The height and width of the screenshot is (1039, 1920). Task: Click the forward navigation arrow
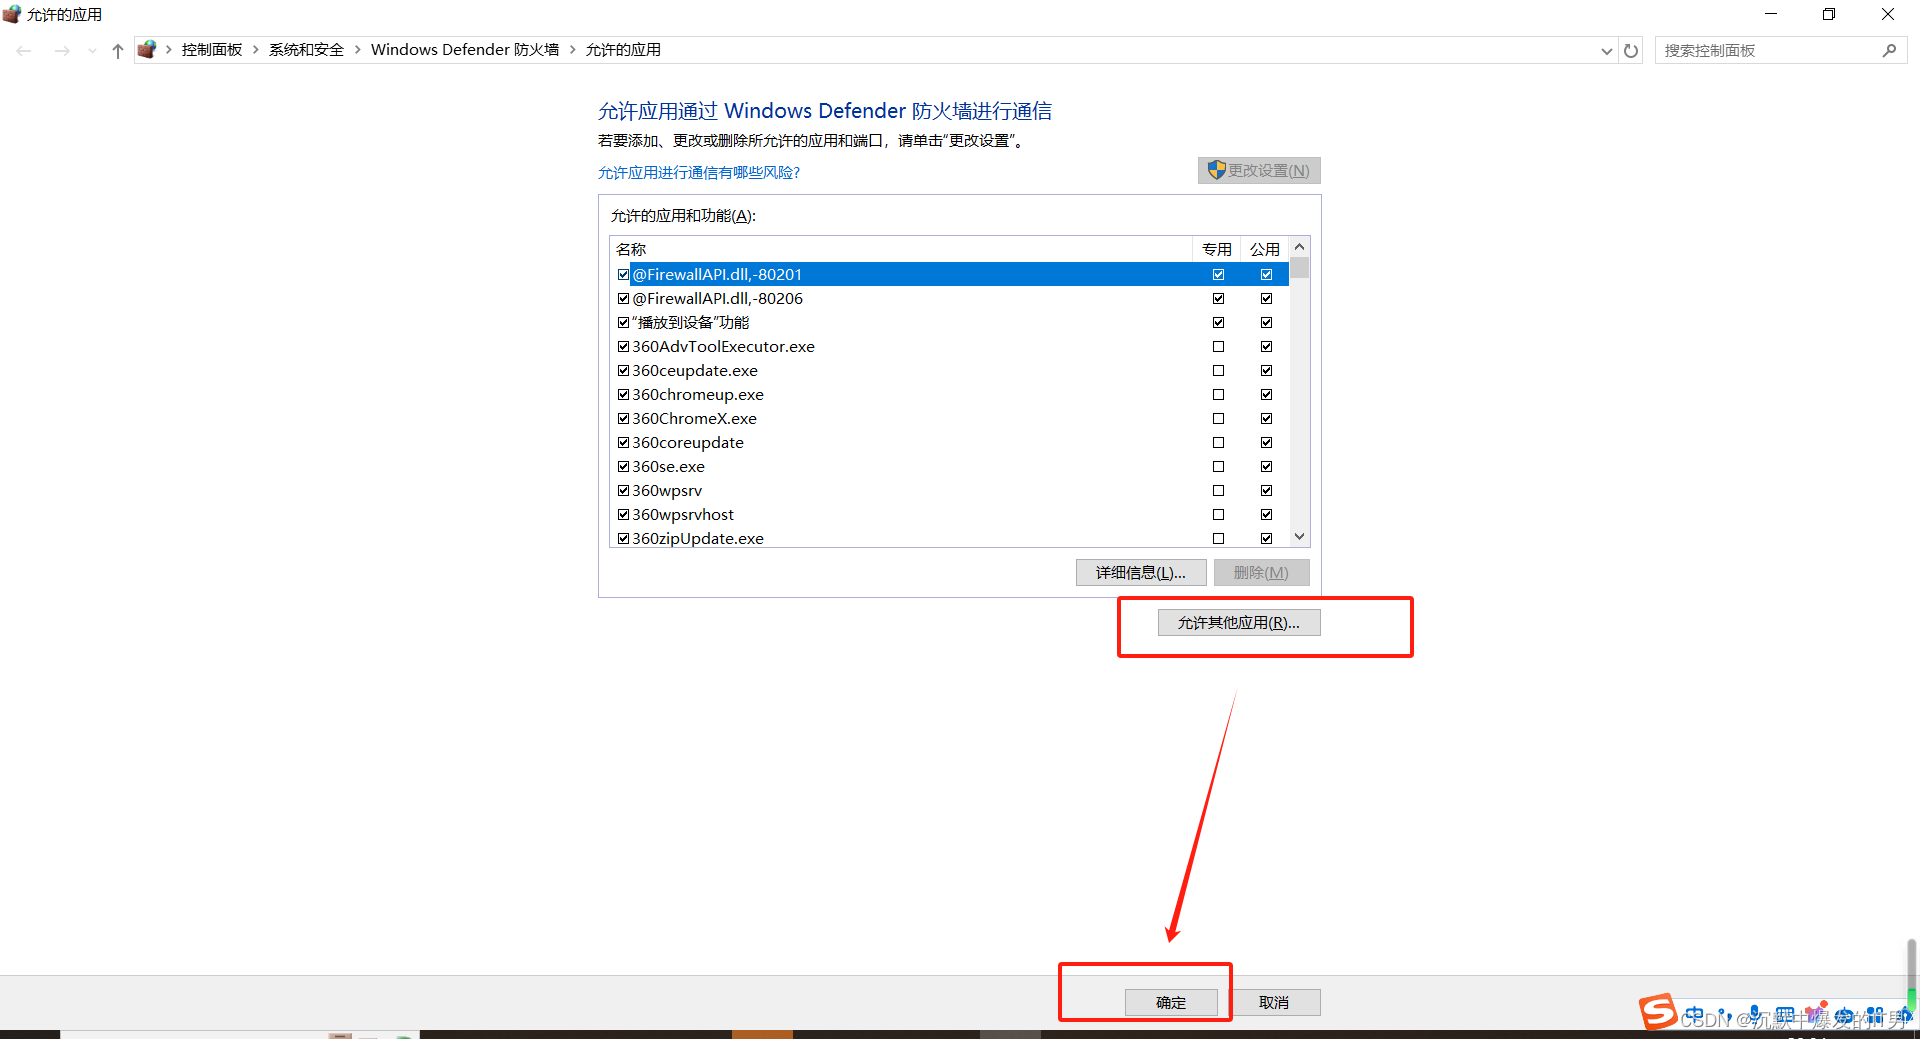62,50
